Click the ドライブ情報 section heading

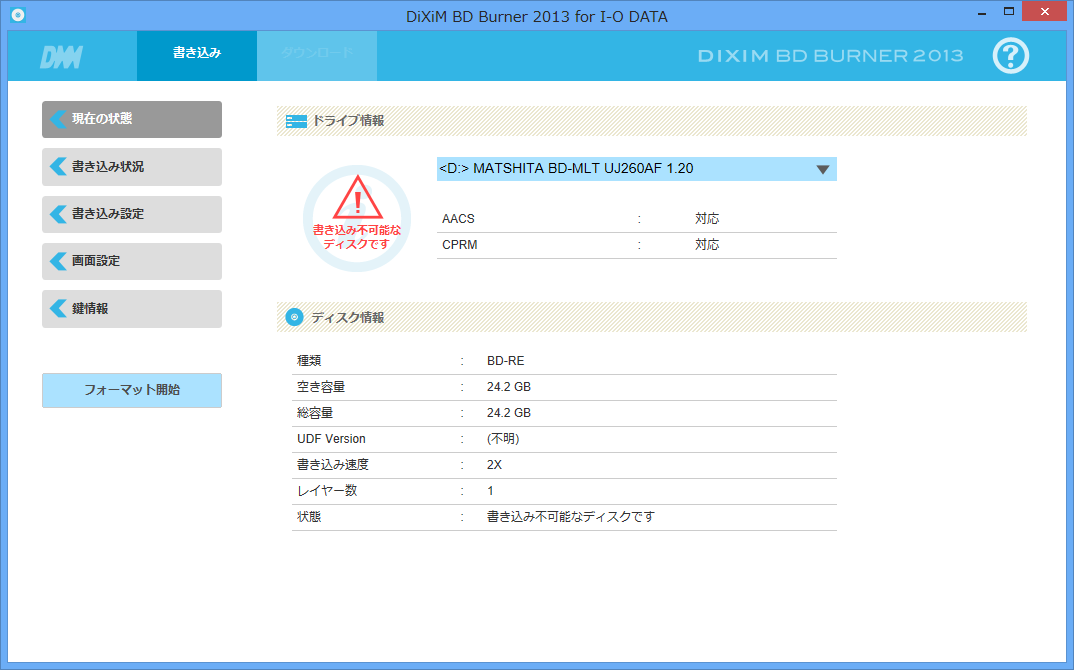point(348,121)
